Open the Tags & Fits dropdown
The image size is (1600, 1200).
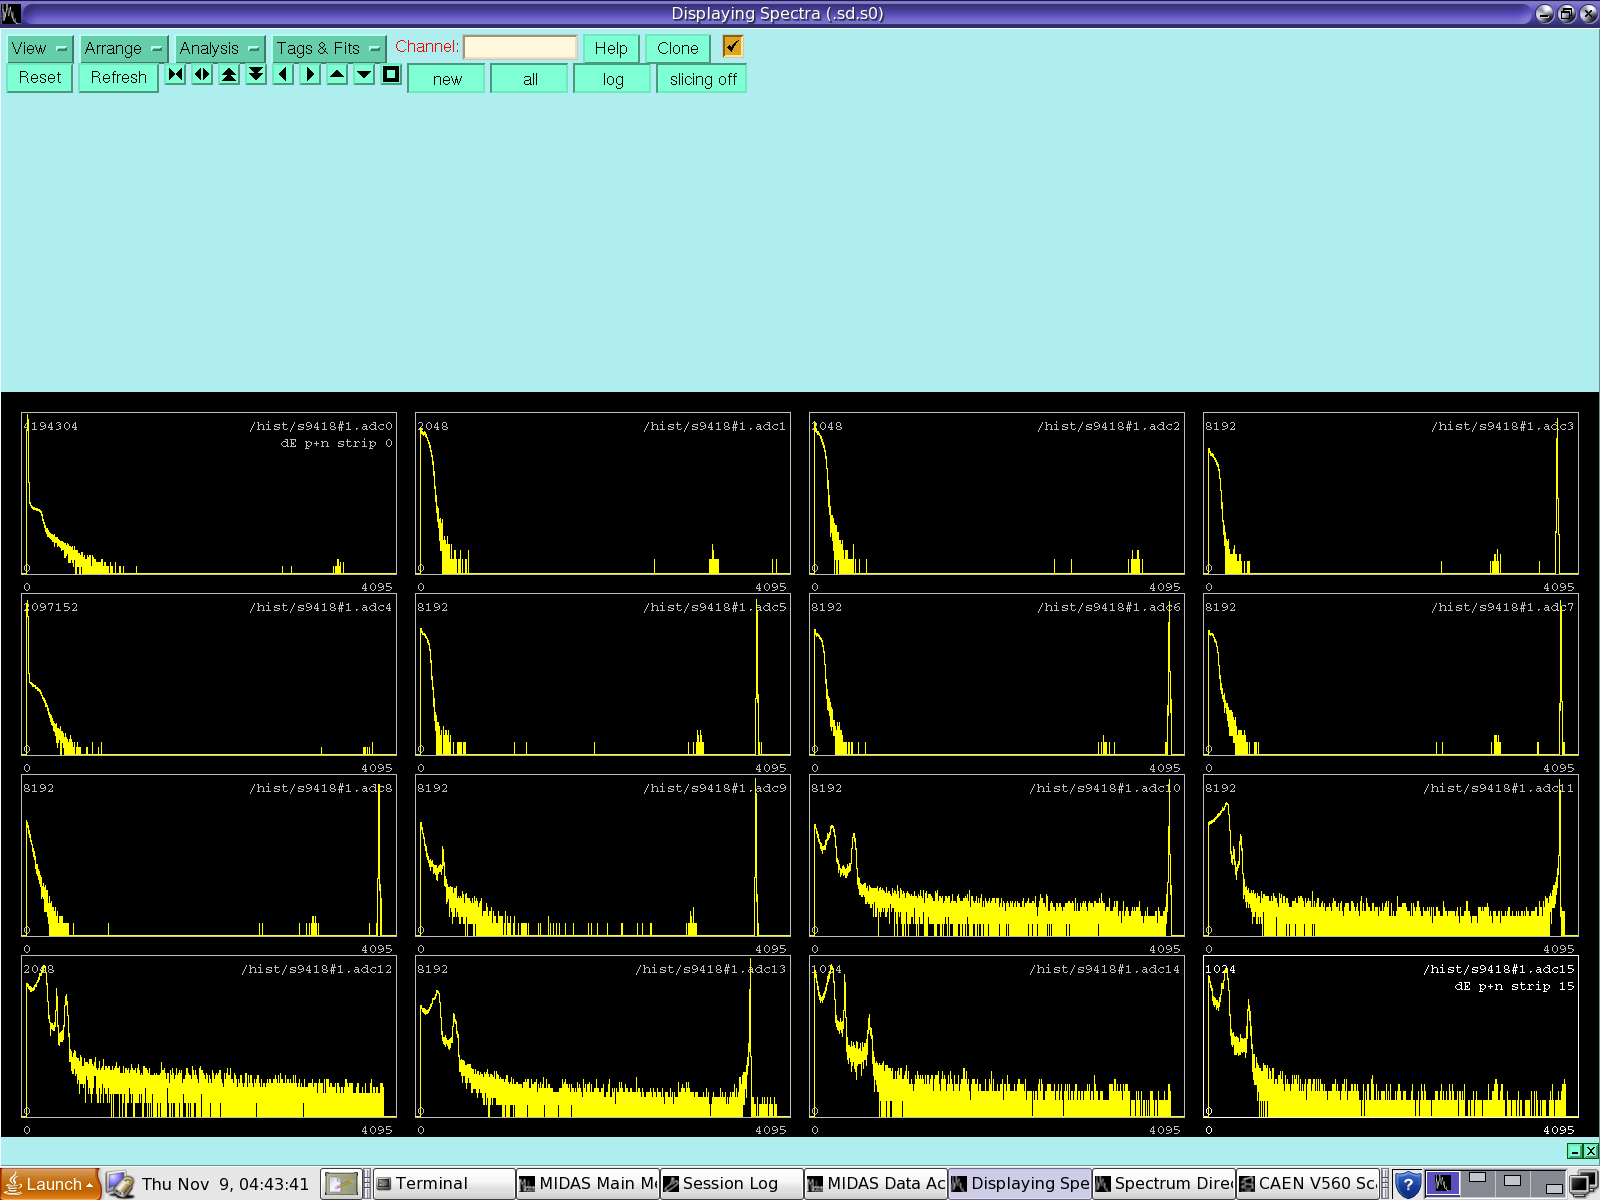point(328,48)
